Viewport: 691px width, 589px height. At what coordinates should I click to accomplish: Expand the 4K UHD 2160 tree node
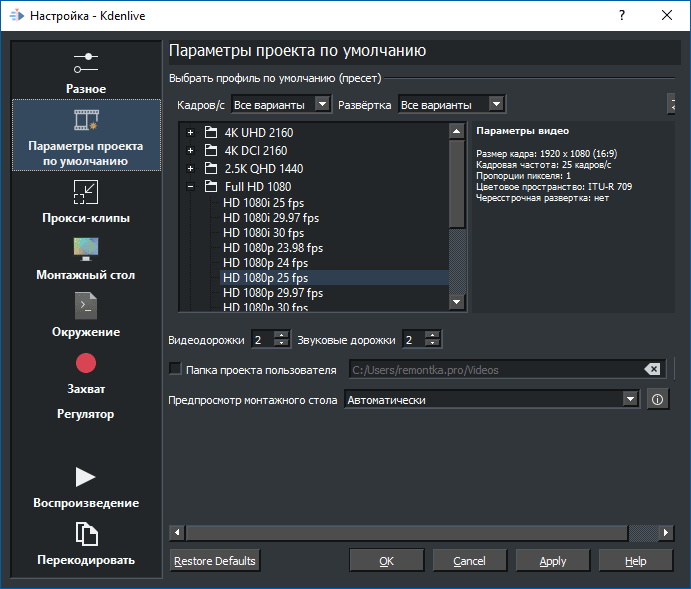click(190, 132)
